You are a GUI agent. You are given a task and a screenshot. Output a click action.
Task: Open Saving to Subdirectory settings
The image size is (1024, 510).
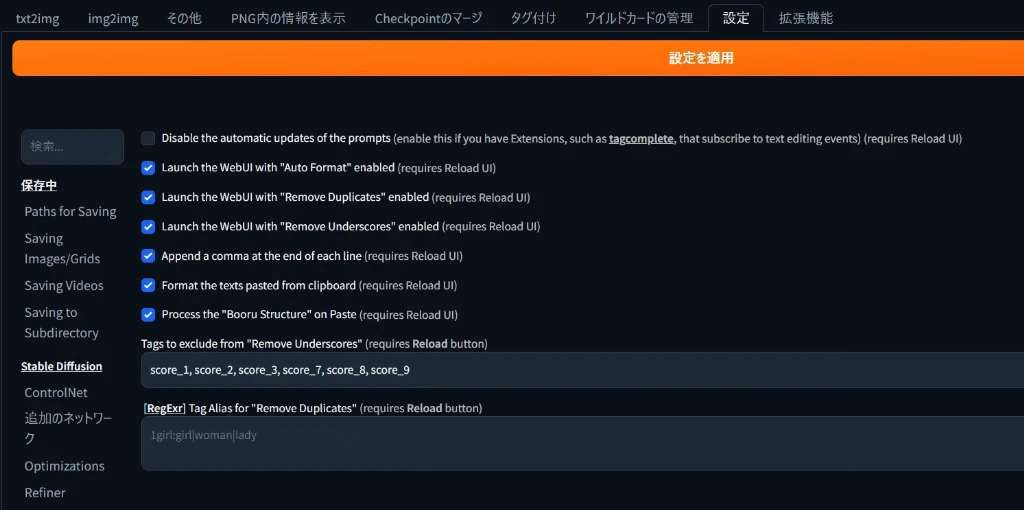61,323
